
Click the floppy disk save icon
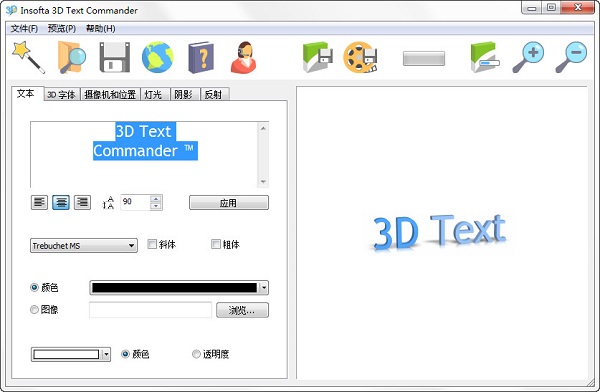115,57
